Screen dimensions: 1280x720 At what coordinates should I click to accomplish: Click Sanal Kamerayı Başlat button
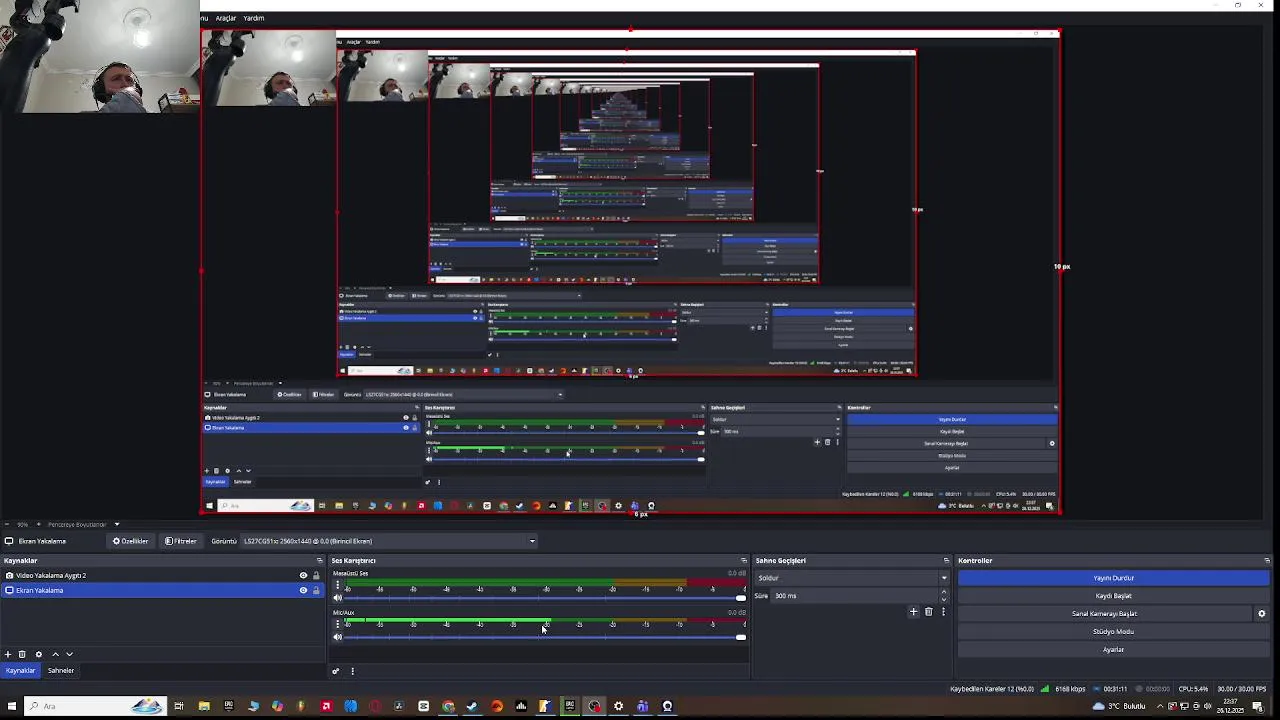coord(1104,614)
